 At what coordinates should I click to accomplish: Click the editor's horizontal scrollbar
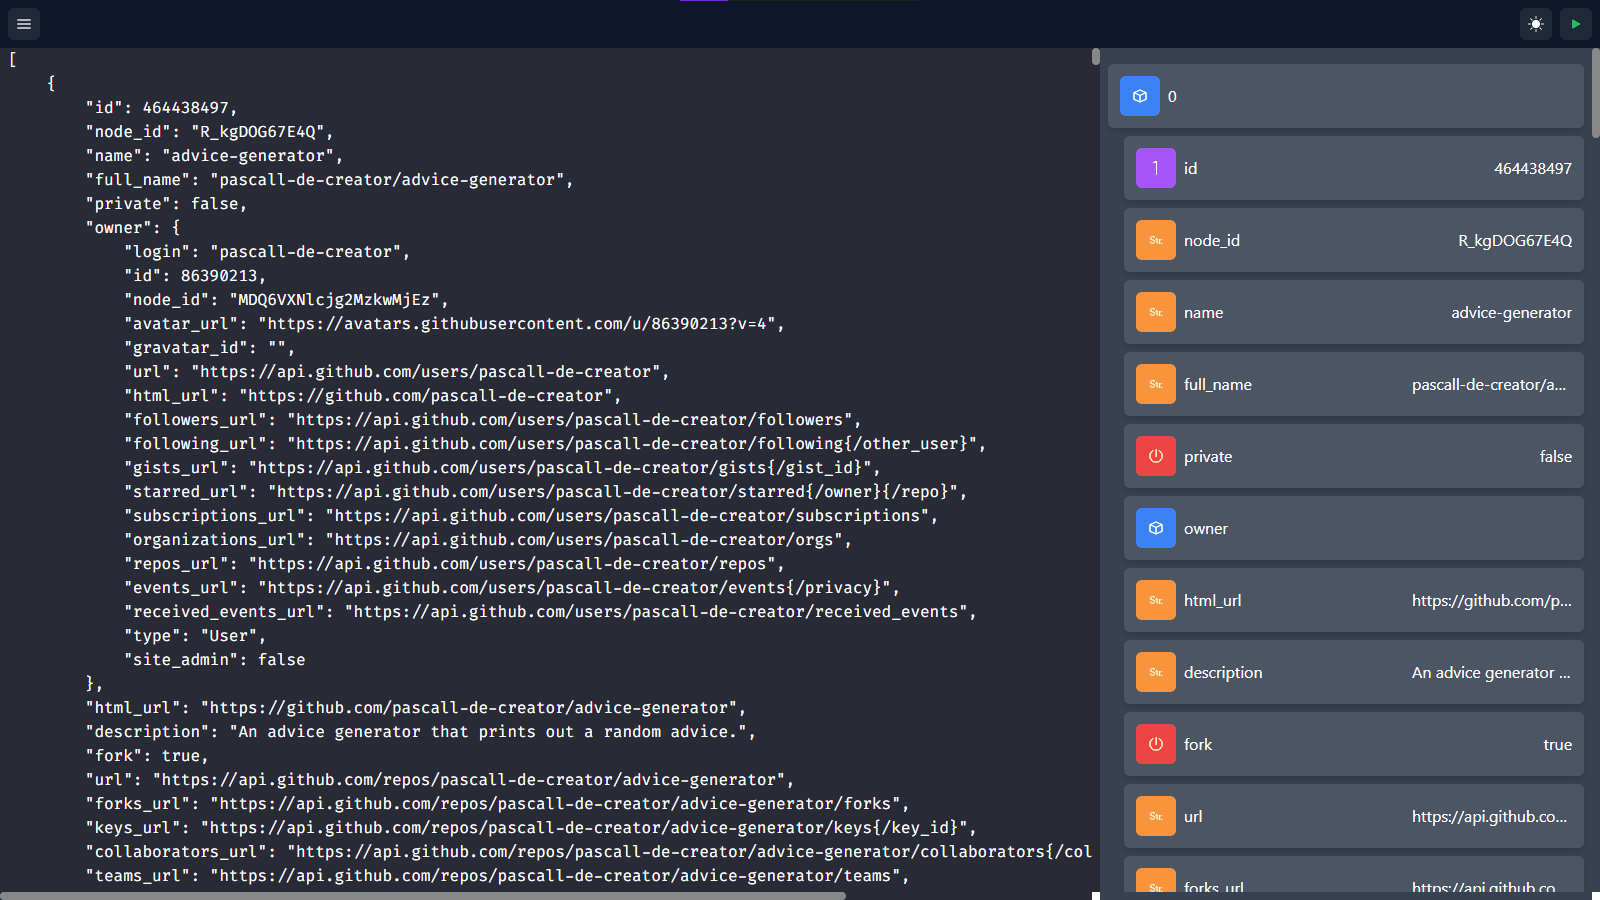pos(423,896)
